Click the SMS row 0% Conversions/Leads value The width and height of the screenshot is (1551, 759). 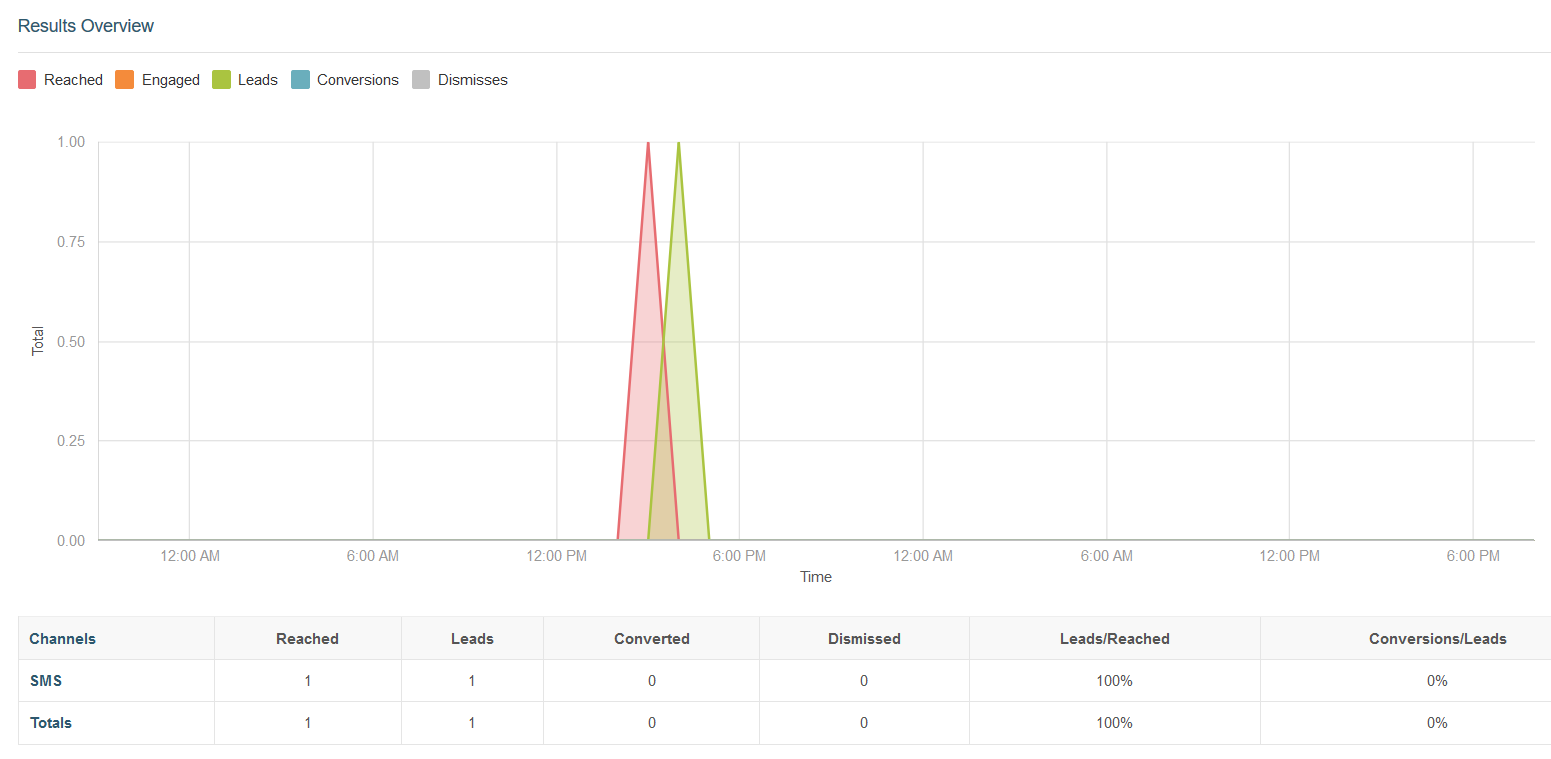coord(1437,681)
